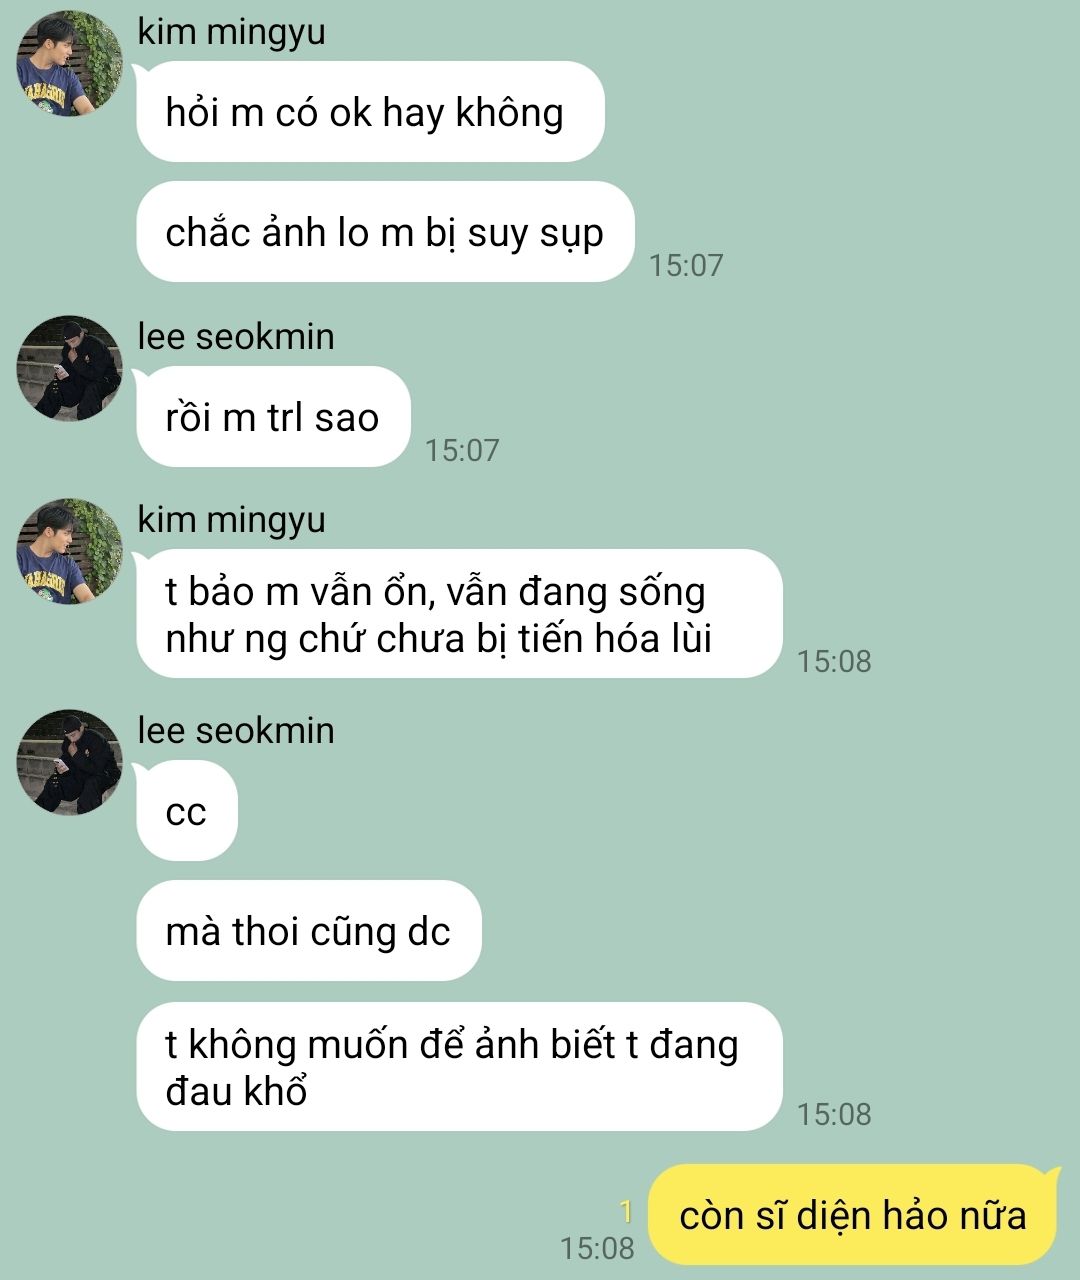
Task: Tap lee seokmin's lower profile picture
Action: tap(69, 763)
